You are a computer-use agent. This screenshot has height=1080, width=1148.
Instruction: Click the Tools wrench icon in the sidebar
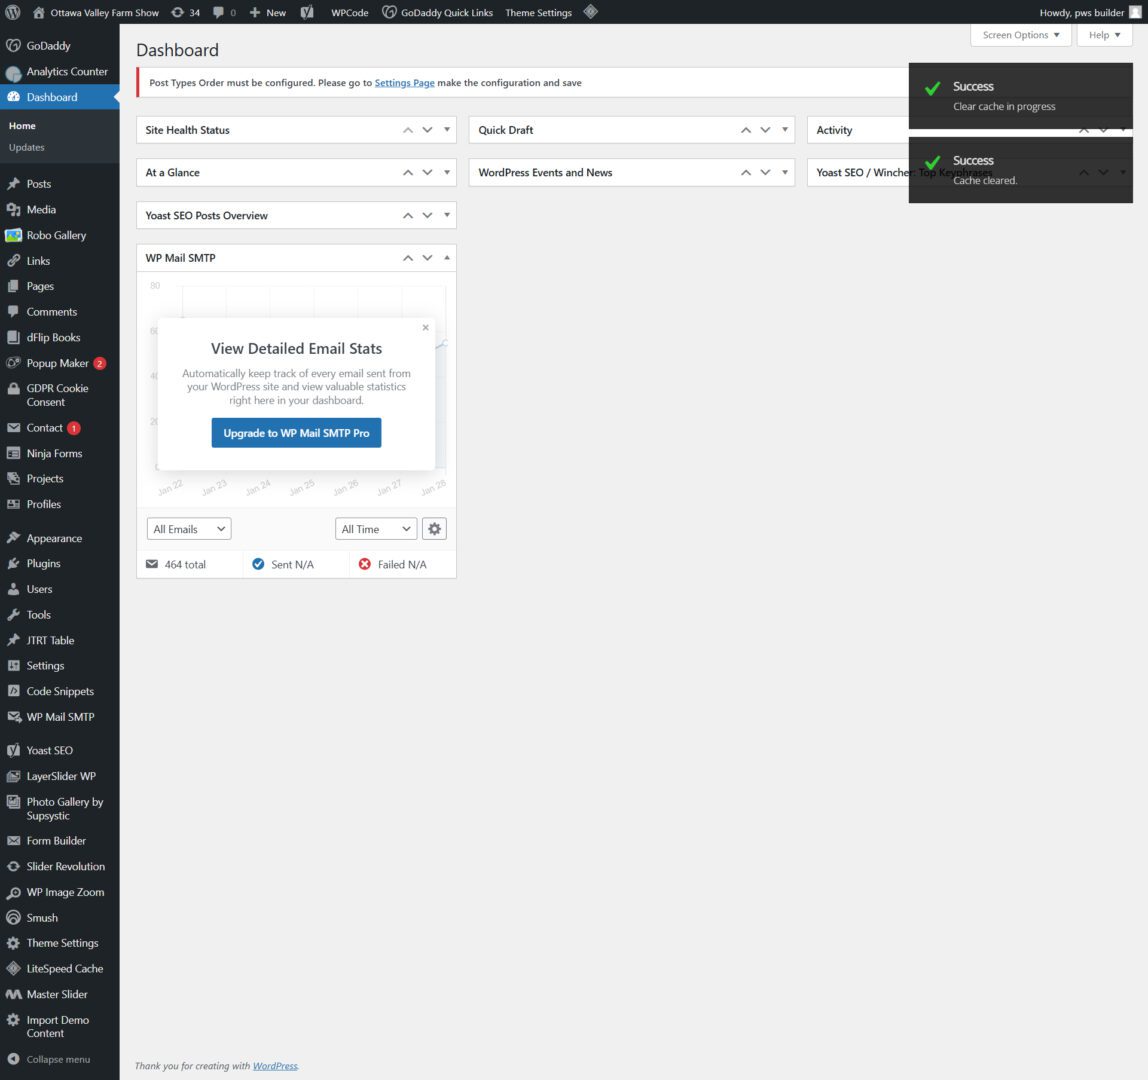(x=13, y=614)
